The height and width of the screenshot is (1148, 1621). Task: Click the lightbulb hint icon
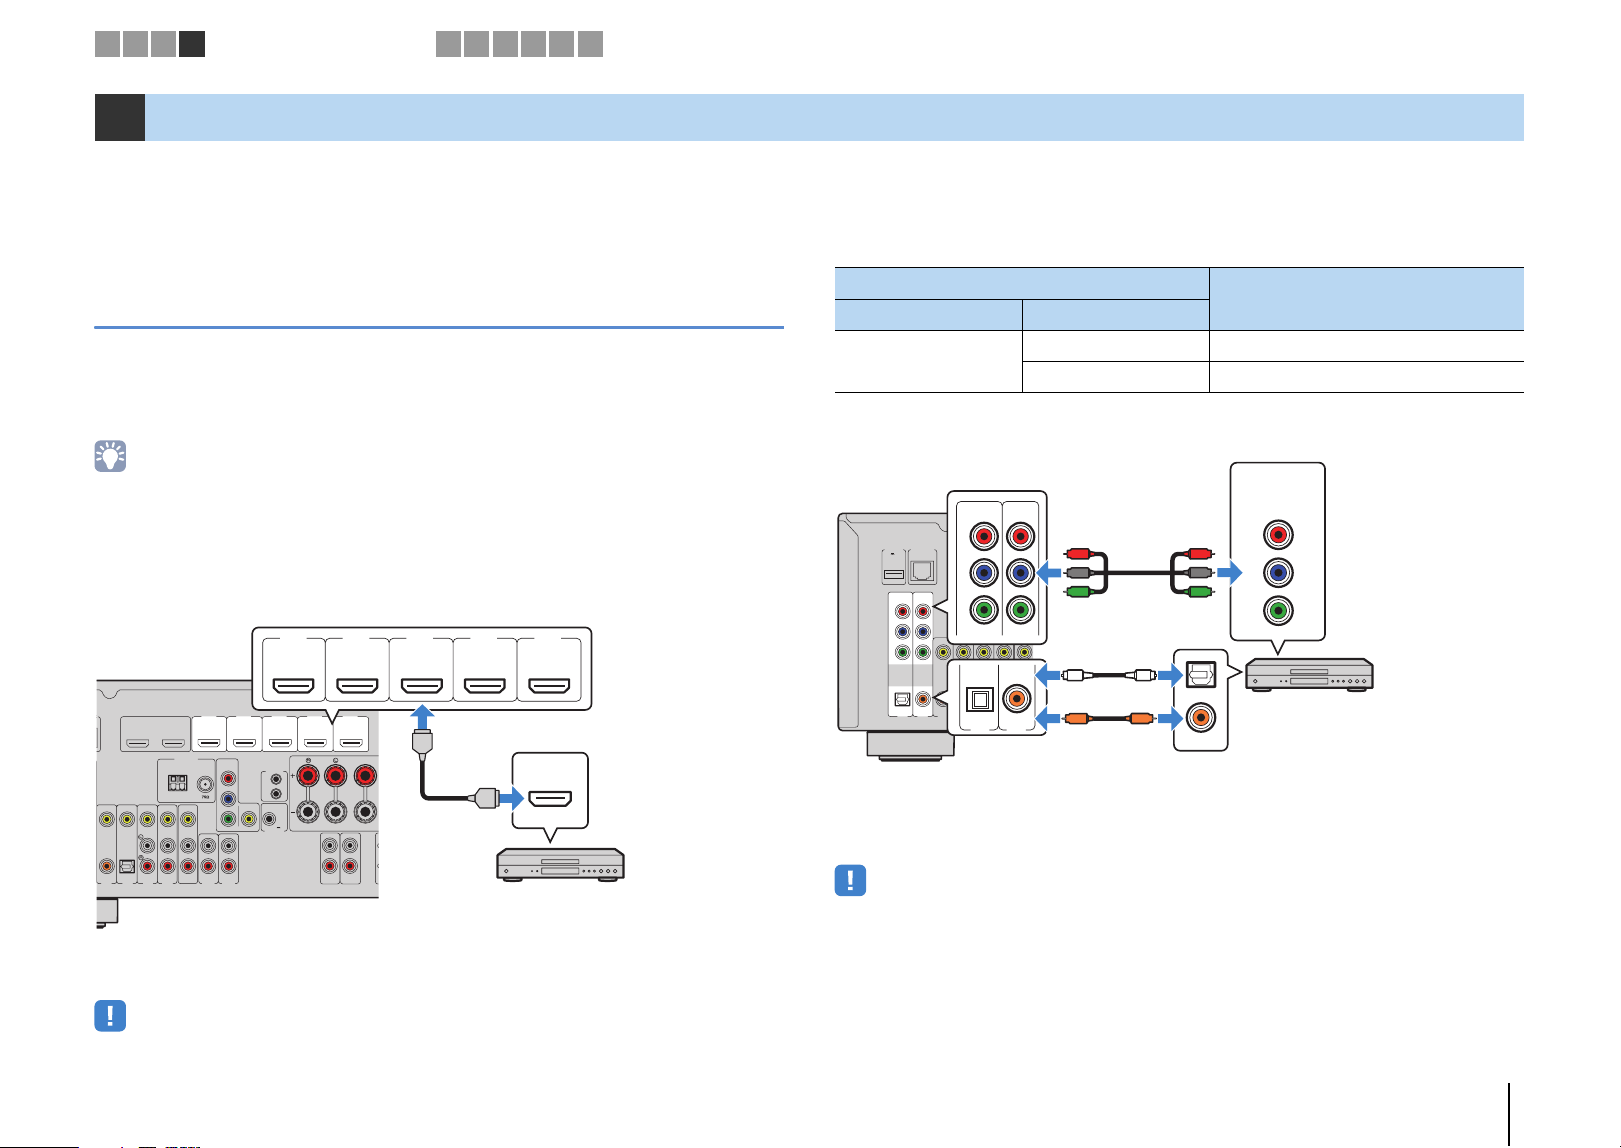tap(110, 456)
